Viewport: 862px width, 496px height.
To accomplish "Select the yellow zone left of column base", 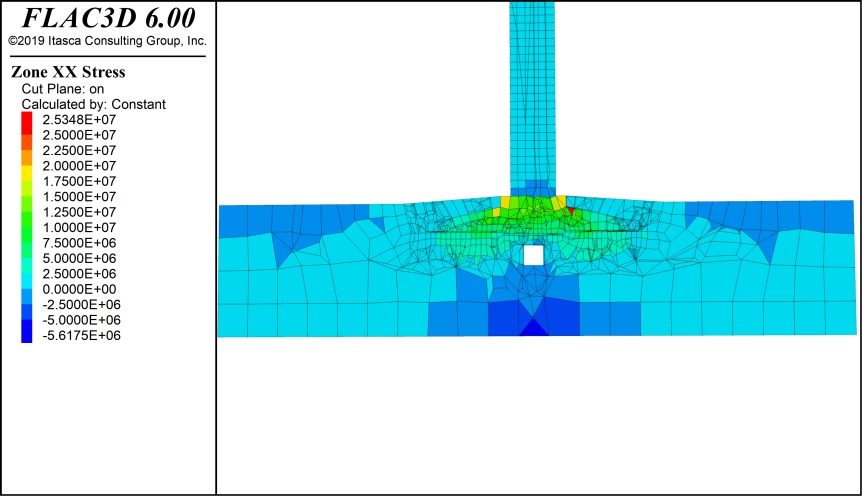I will pyautogui.click(x=506, y=202).
